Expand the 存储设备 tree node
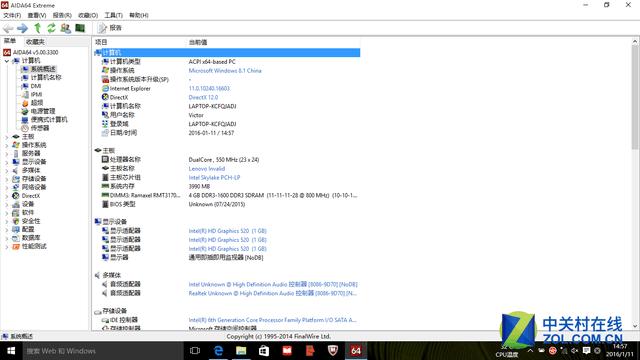 7,179
